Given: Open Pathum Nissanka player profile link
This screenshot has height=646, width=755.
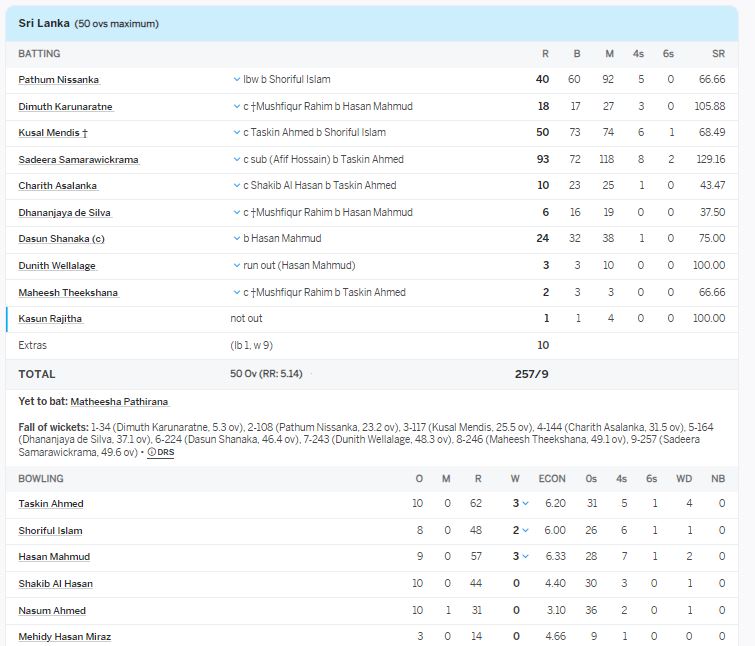Looking at the screenshot, I should (58, 80).
